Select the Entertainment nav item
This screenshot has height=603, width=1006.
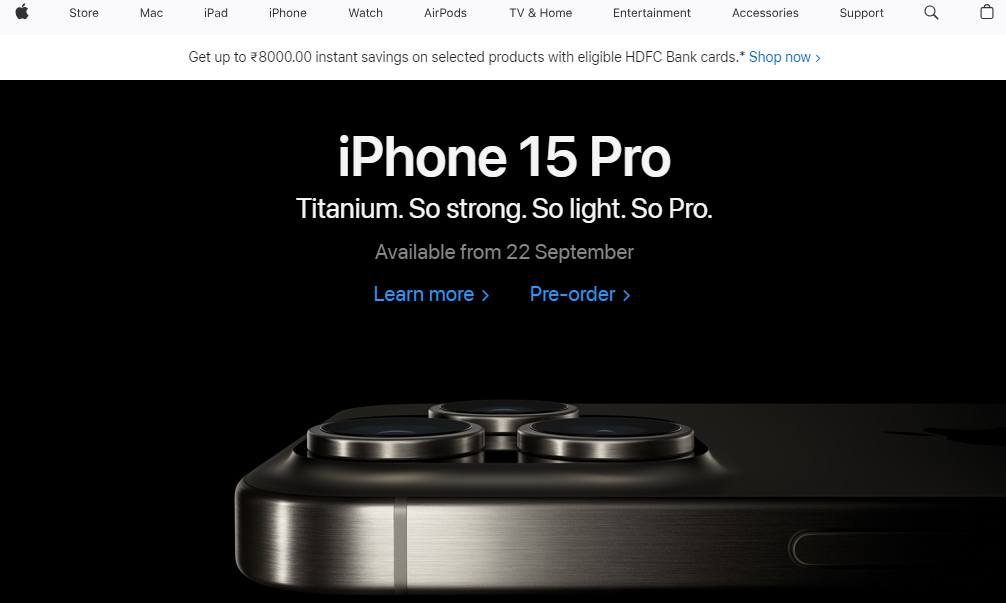click(651, 13)
